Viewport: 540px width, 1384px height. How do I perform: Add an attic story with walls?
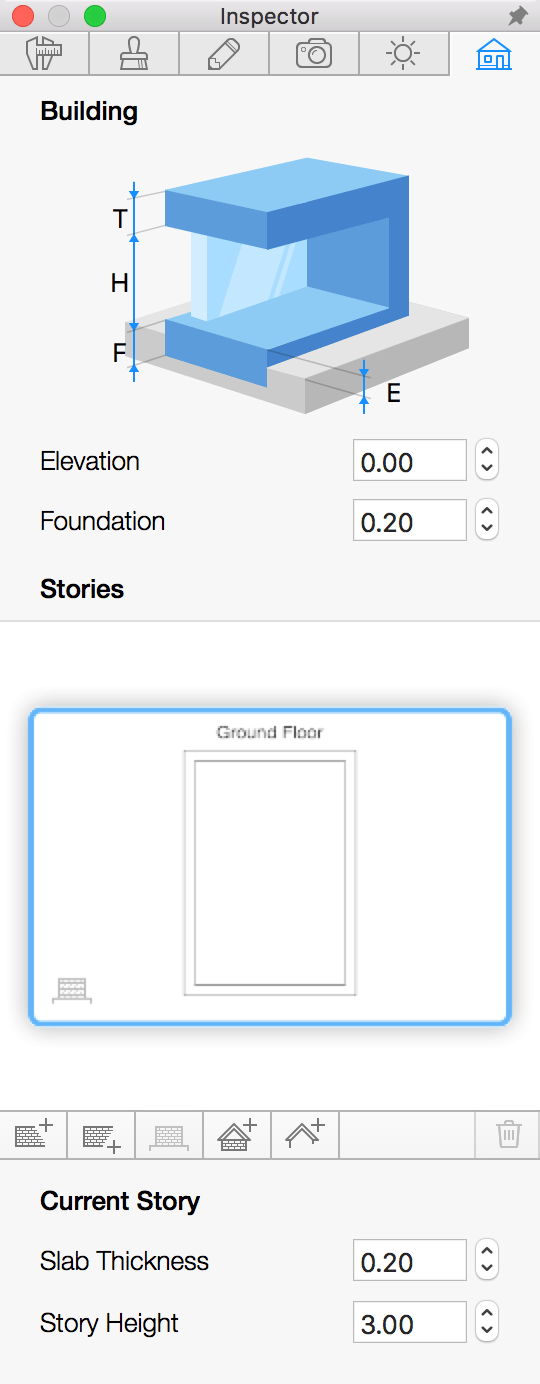click(237, 1135)
